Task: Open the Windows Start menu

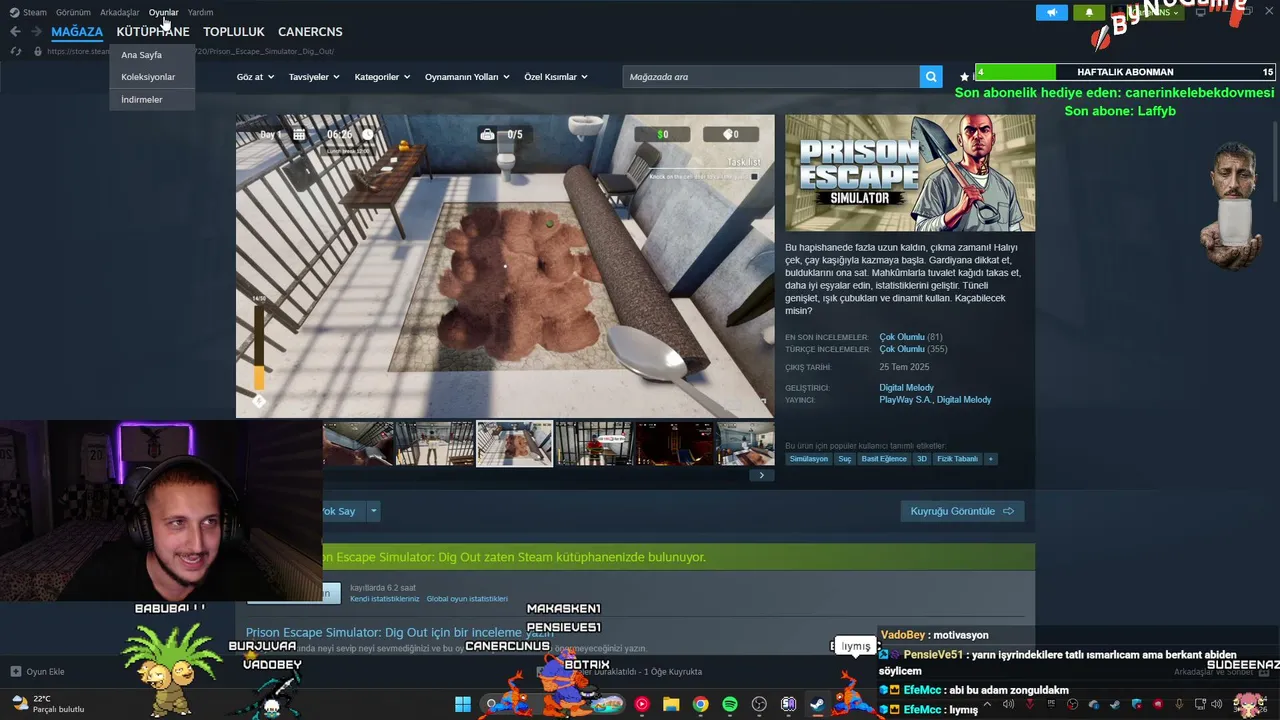Action: (463, 704)
